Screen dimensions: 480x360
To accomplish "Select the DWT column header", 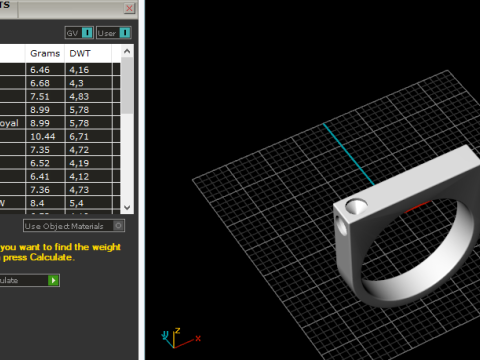I will (88, 53).
